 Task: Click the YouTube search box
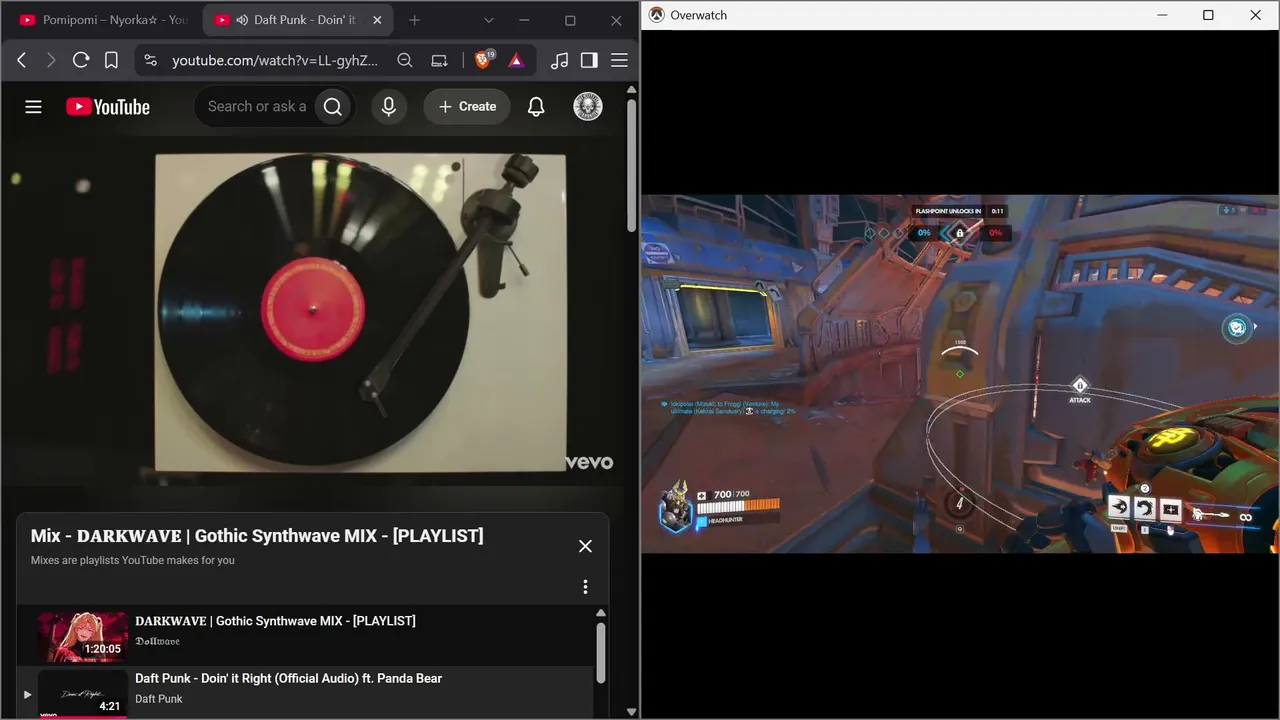[258, 107]
